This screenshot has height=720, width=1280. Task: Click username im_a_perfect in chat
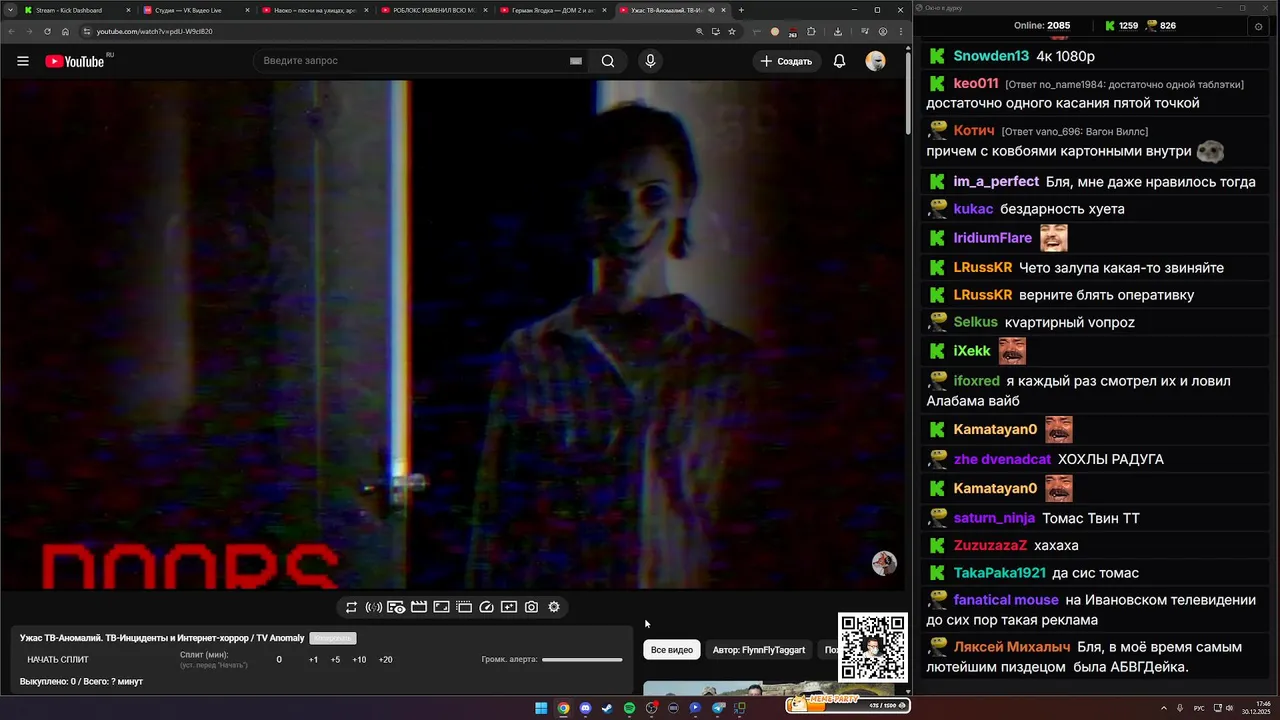[996, 182]
